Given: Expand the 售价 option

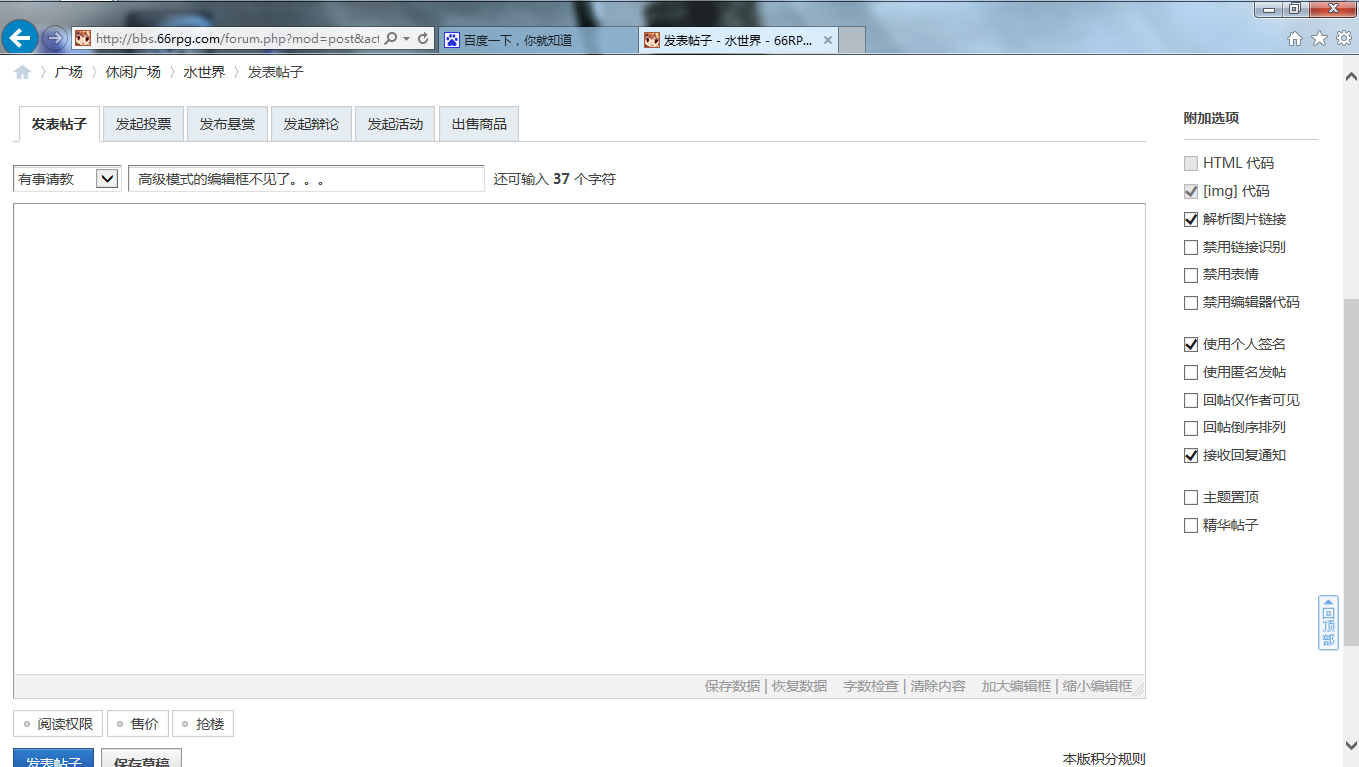Looking at the screenshot, I should [x=137, y=724].
